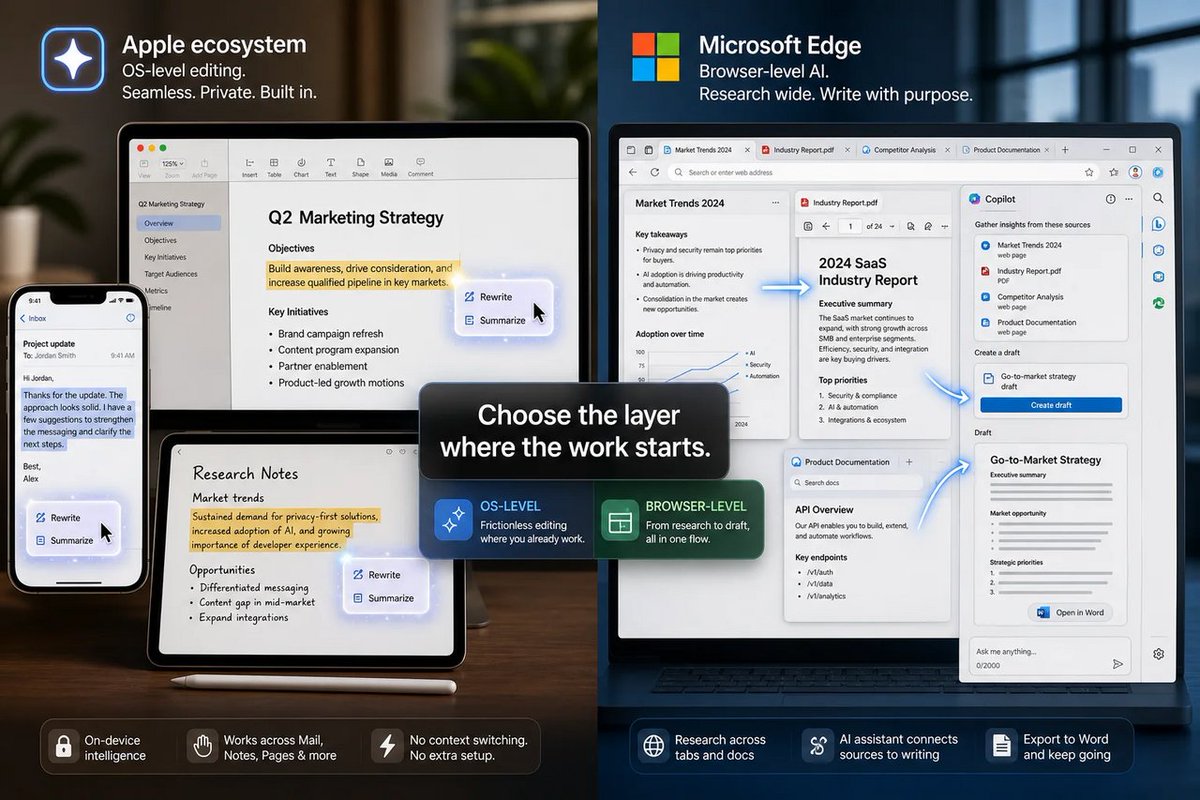Open Copilot panel more options menu
Image resolution: width=1200 pixels, height=800 pixels.
coord(1131,199)
